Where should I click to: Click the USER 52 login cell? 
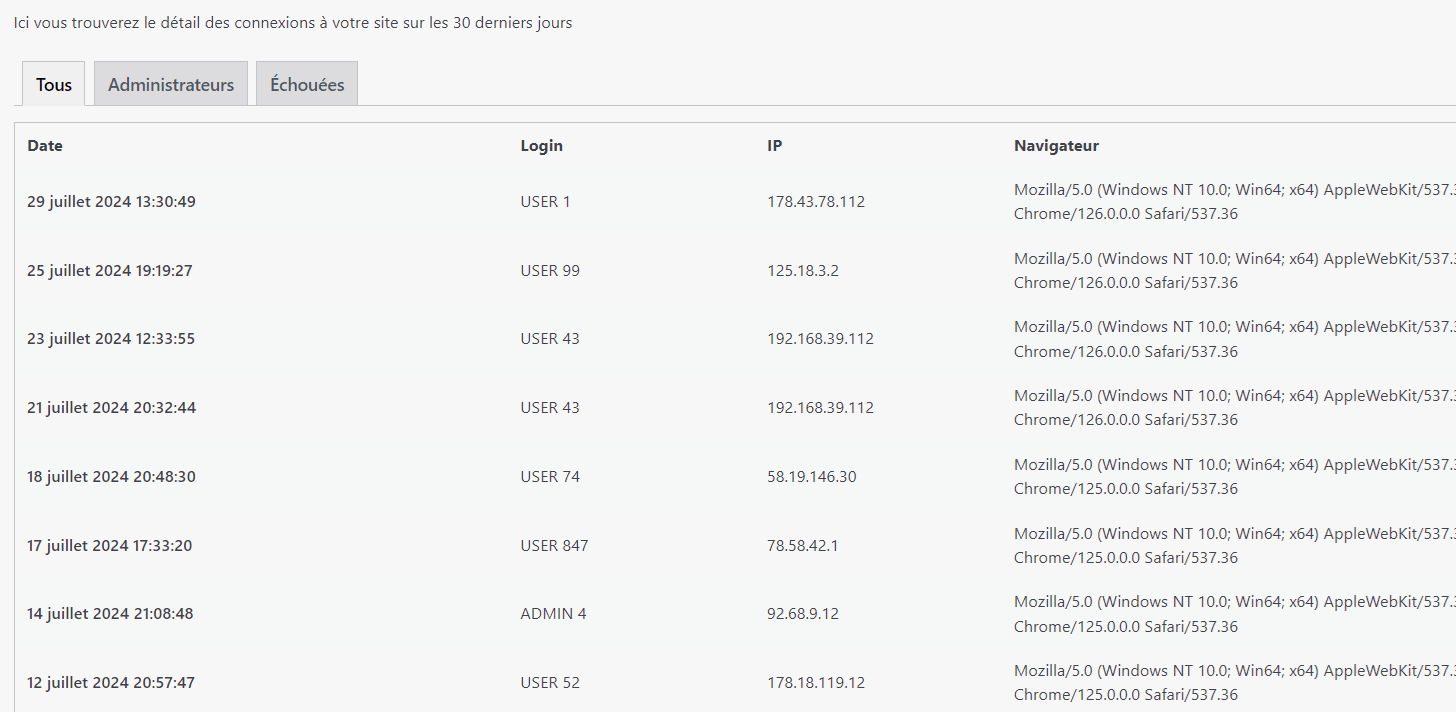pyautogui.click(x=550, y=683)
